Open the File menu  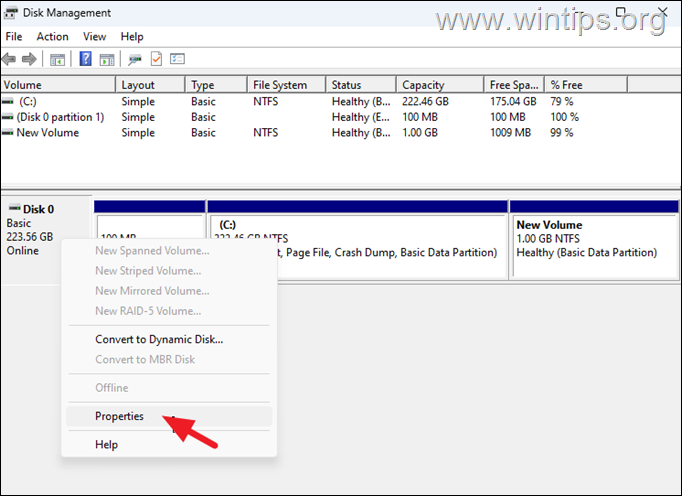click(x=14, y=37)
